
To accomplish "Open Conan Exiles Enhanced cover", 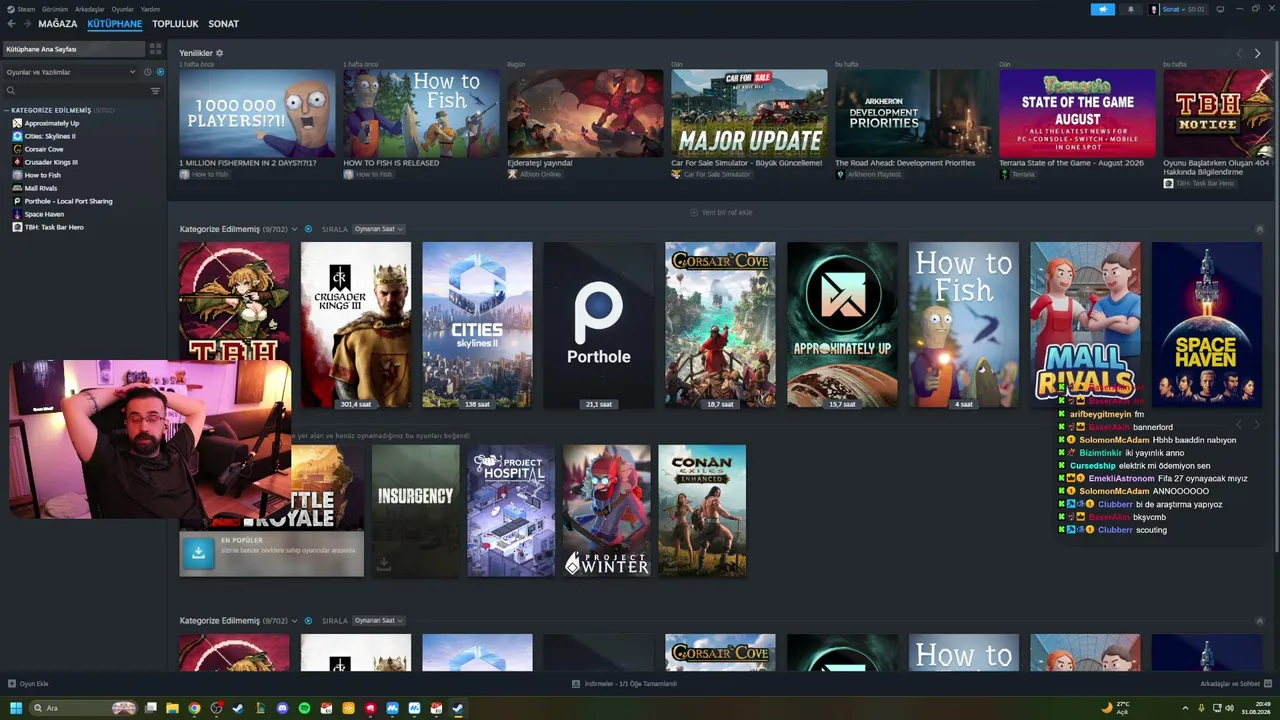I will pyautogui.click(x=702, y=511).
